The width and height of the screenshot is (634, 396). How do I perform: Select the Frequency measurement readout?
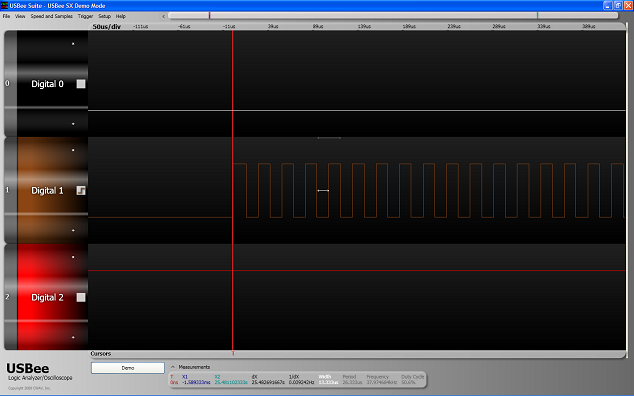pyautogui.click(x=381, y=379)
